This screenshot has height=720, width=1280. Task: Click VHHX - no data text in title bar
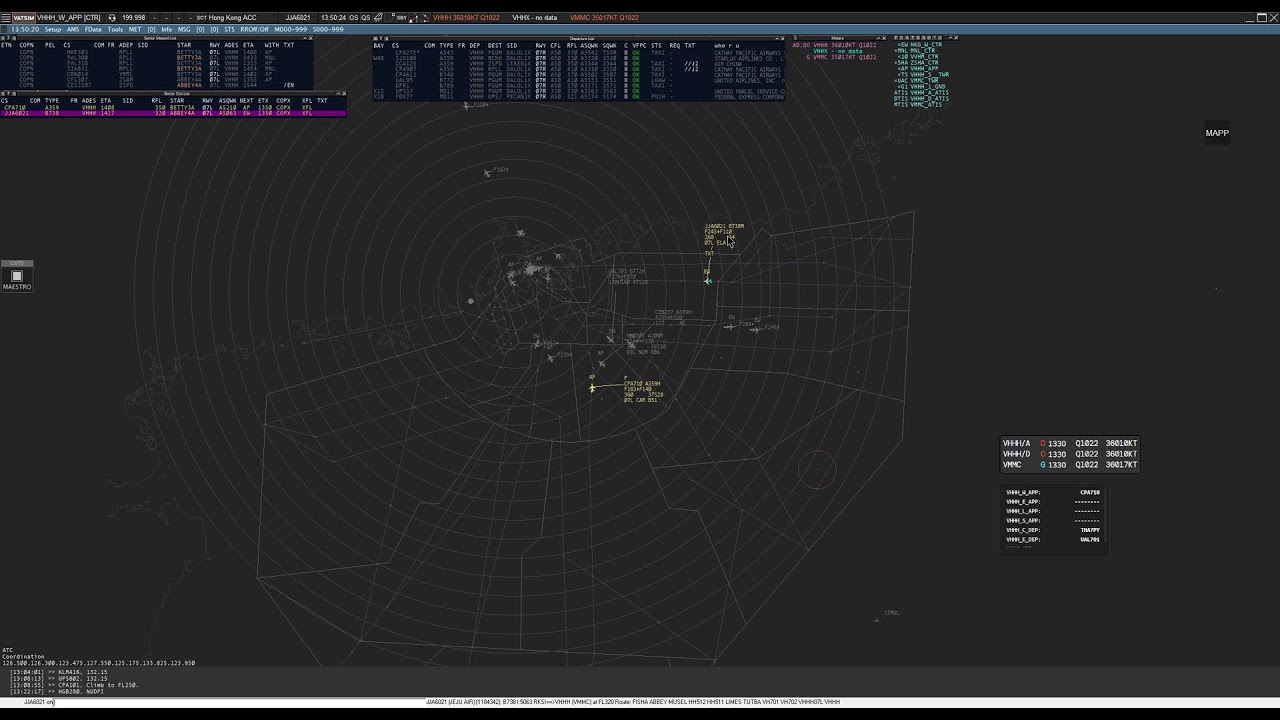(534, 18)
